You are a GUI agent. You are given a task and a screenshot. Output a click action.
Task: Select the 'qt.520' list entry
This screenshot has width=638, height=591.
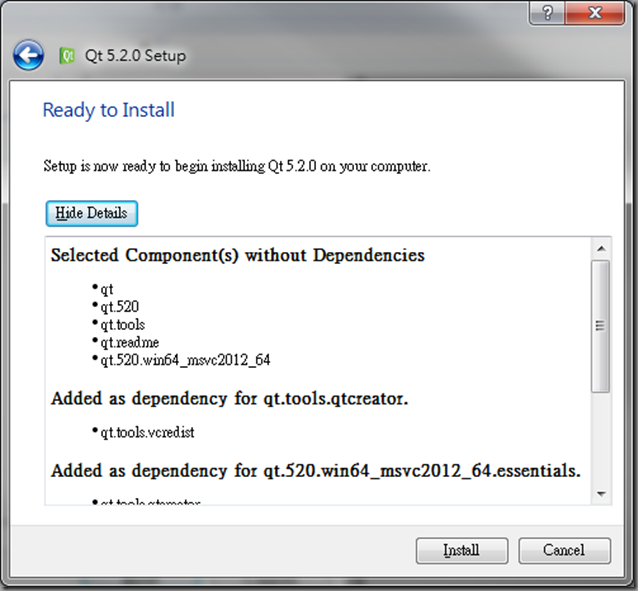pyautogui.click(x=120, y=306)
